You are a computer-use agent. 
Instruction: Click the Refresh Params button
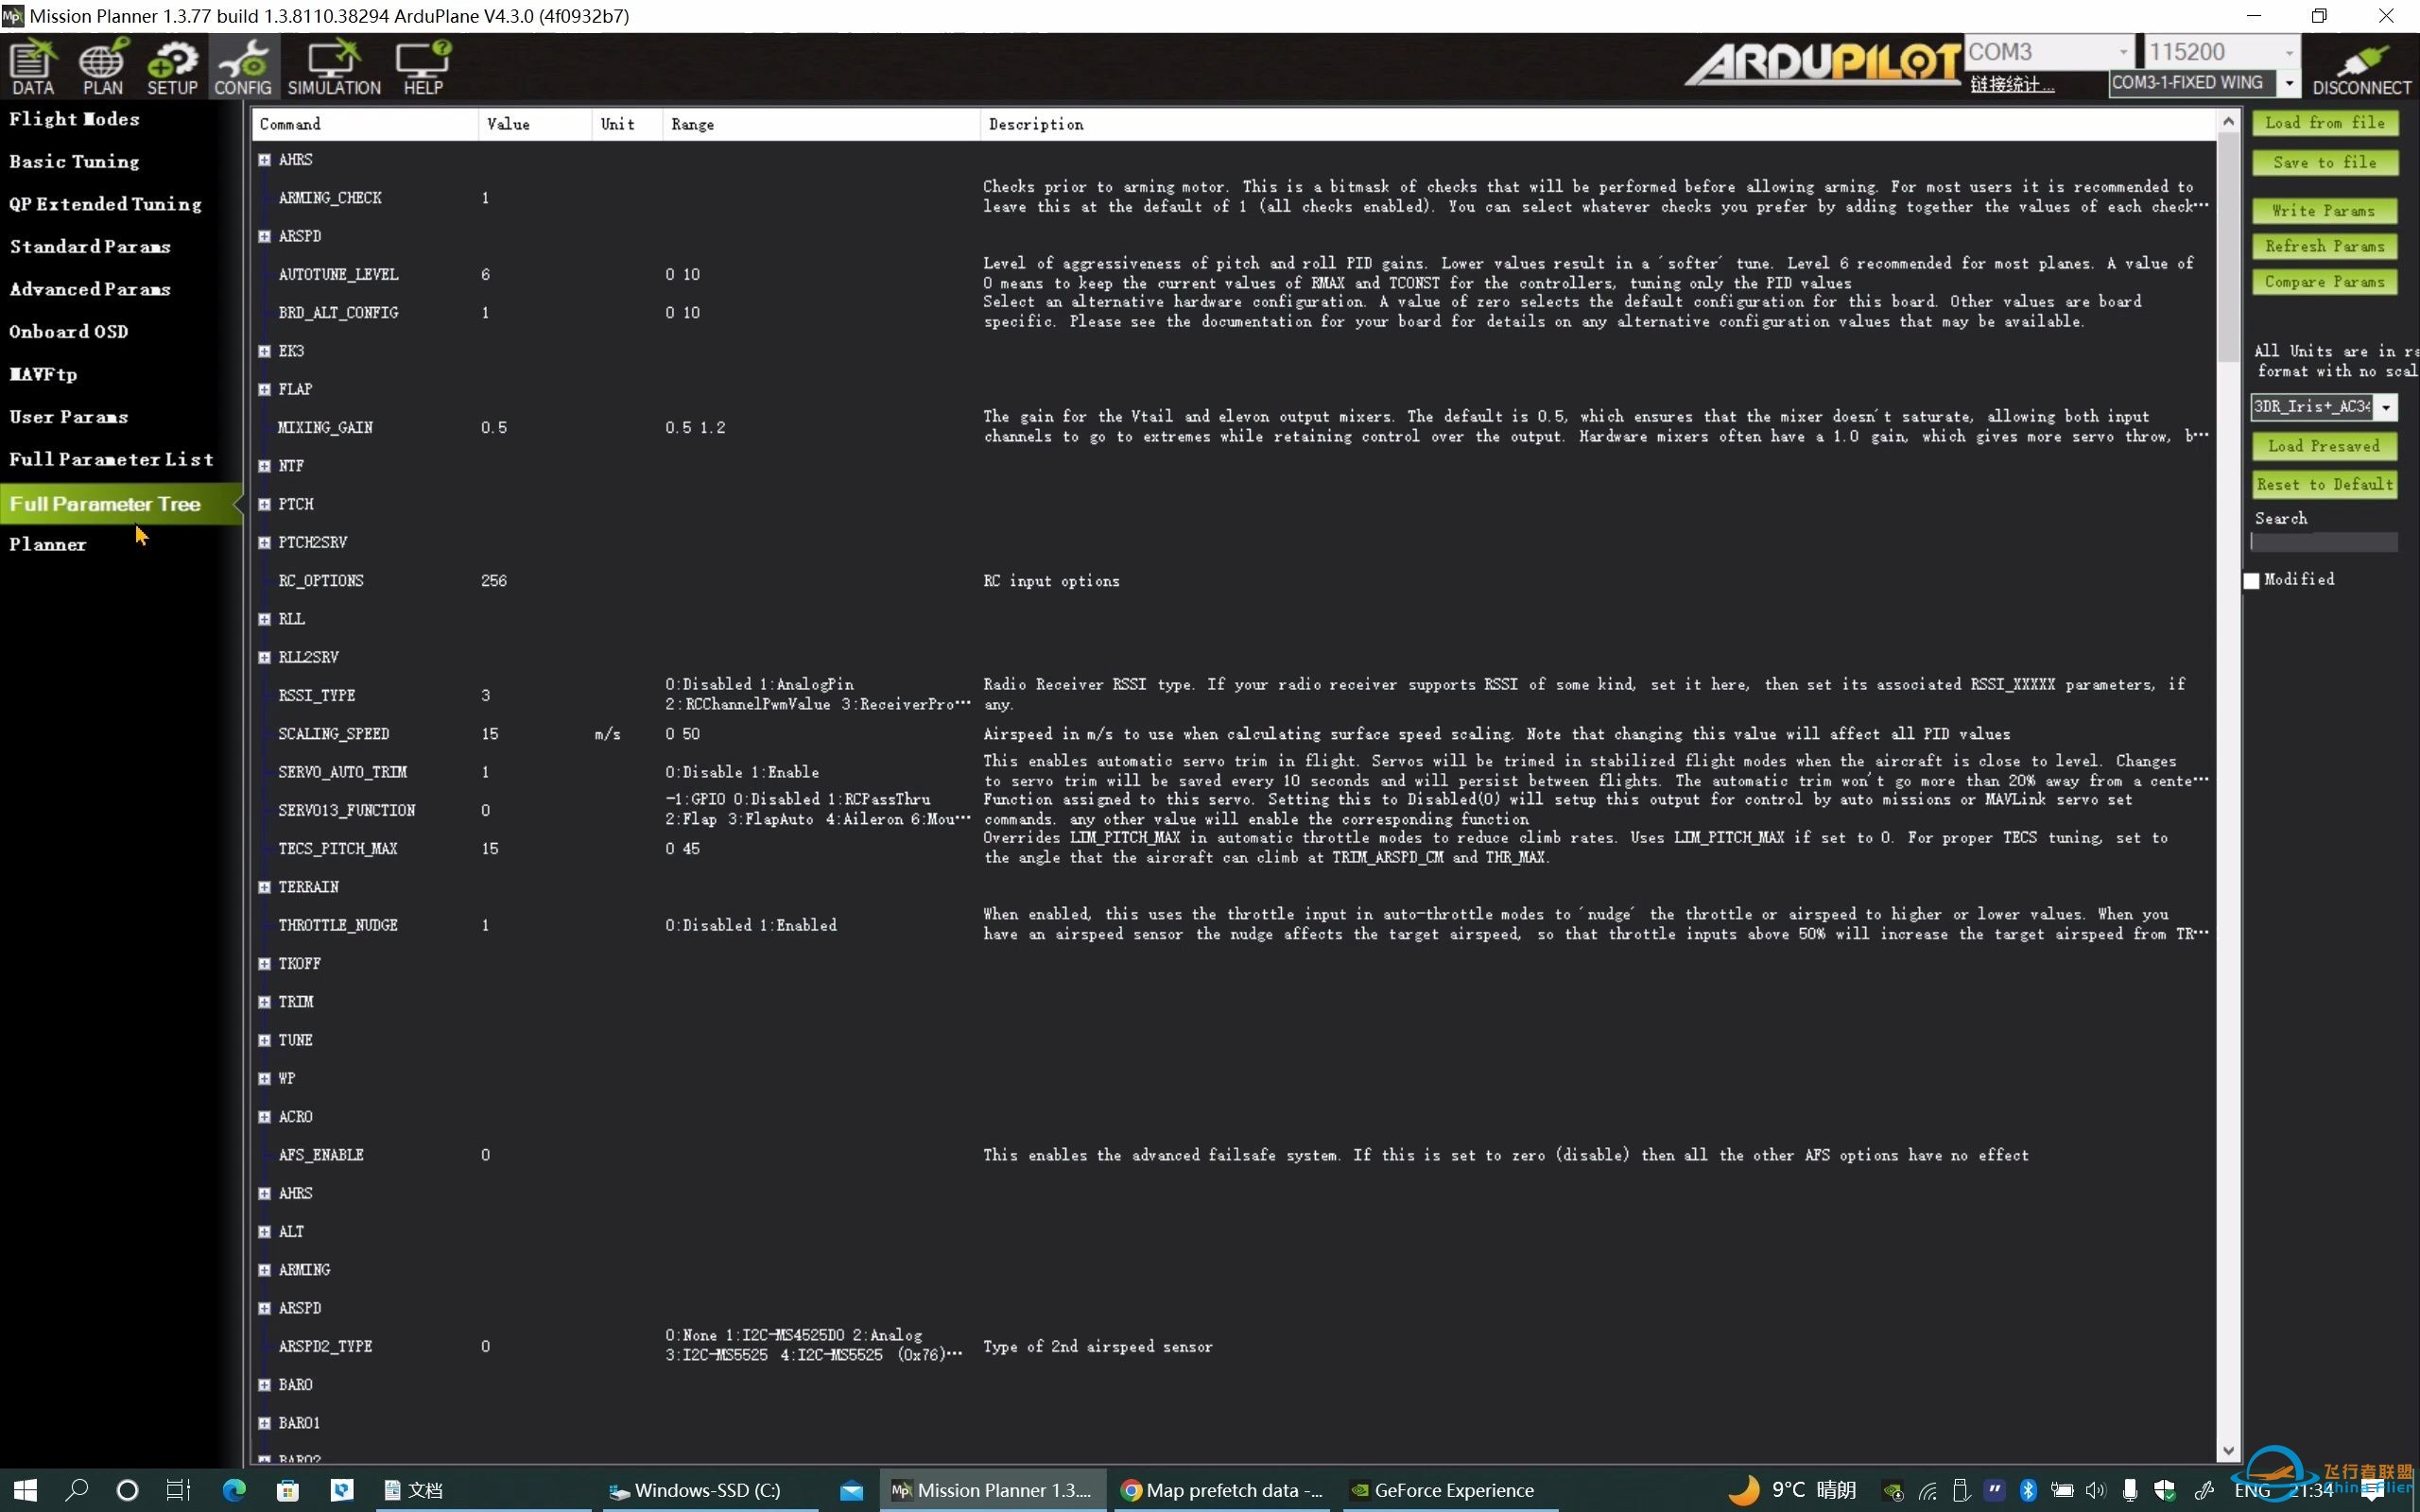[2324, 246]
